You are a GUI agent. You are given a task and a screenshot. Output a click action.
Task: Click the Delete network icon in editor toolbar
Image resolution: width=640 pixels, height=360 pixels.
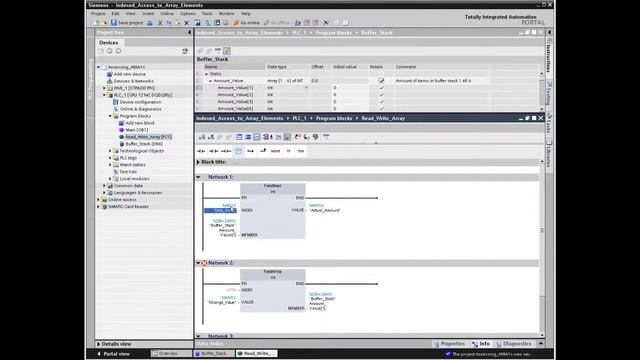[211, 137]
